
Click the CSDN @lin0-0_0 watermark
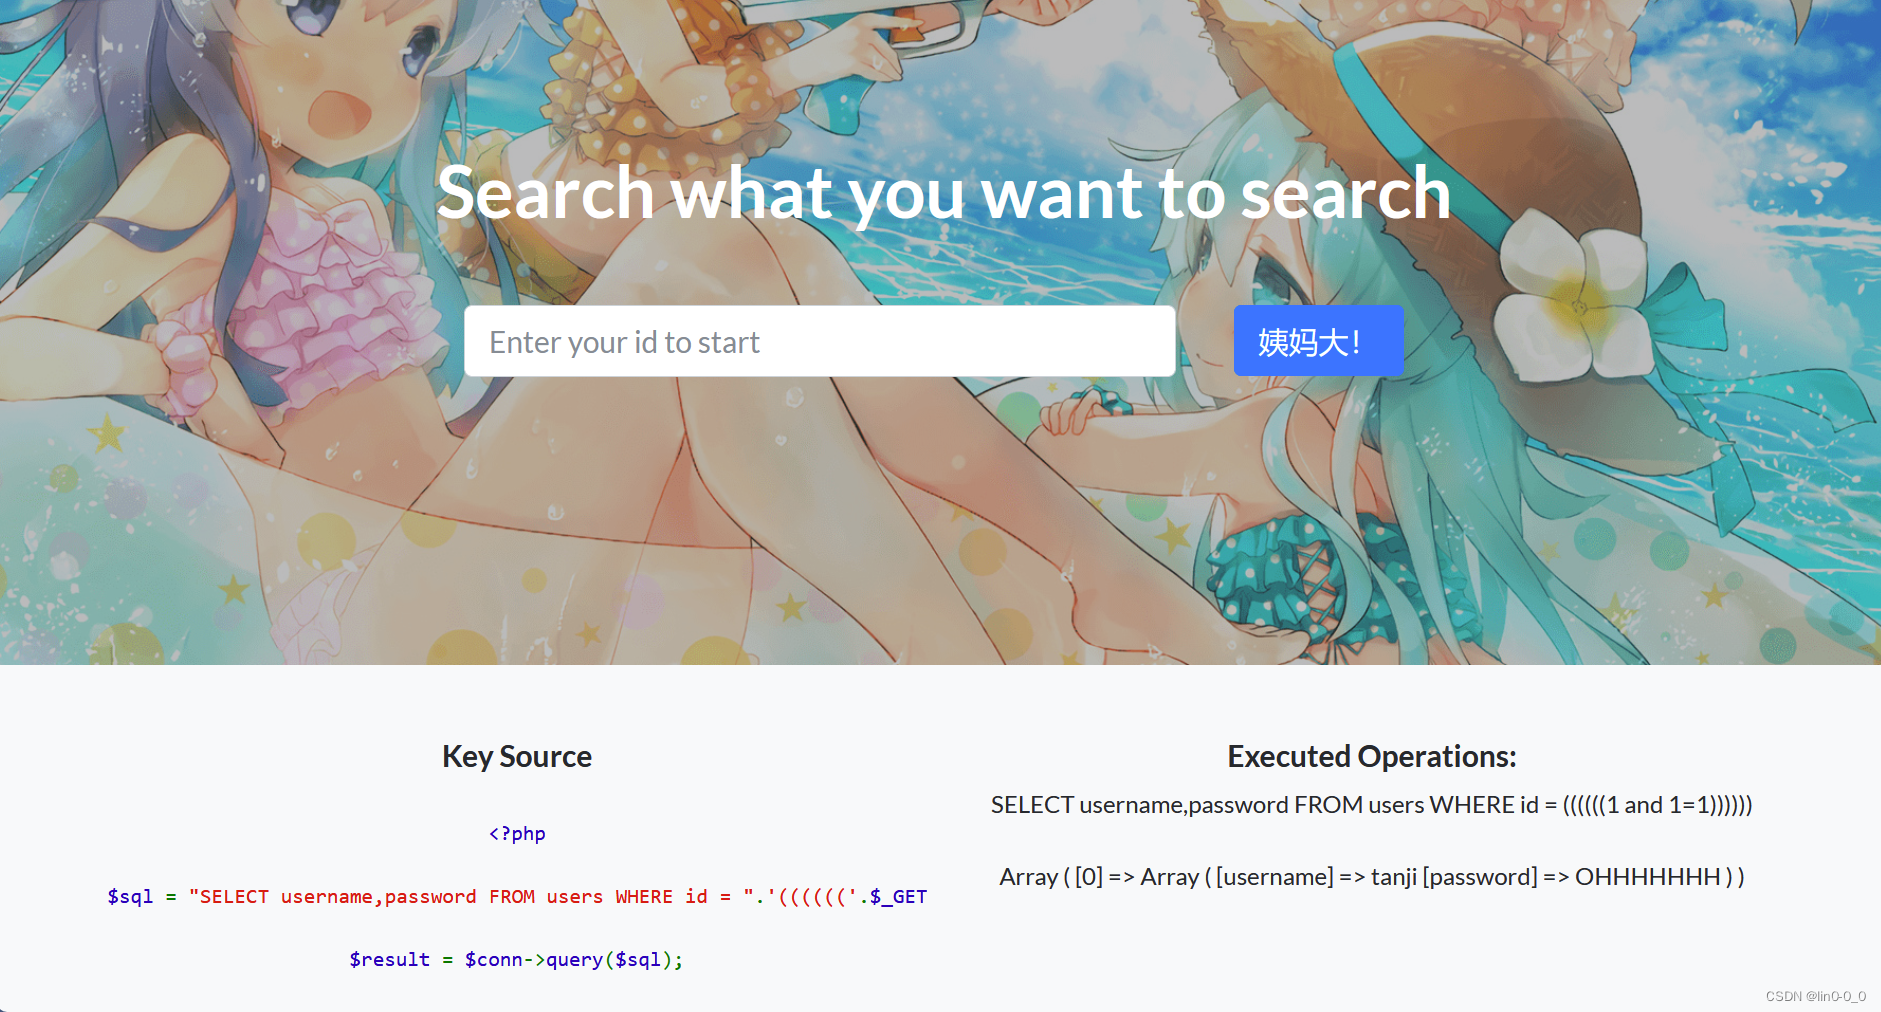[1815, 996]
